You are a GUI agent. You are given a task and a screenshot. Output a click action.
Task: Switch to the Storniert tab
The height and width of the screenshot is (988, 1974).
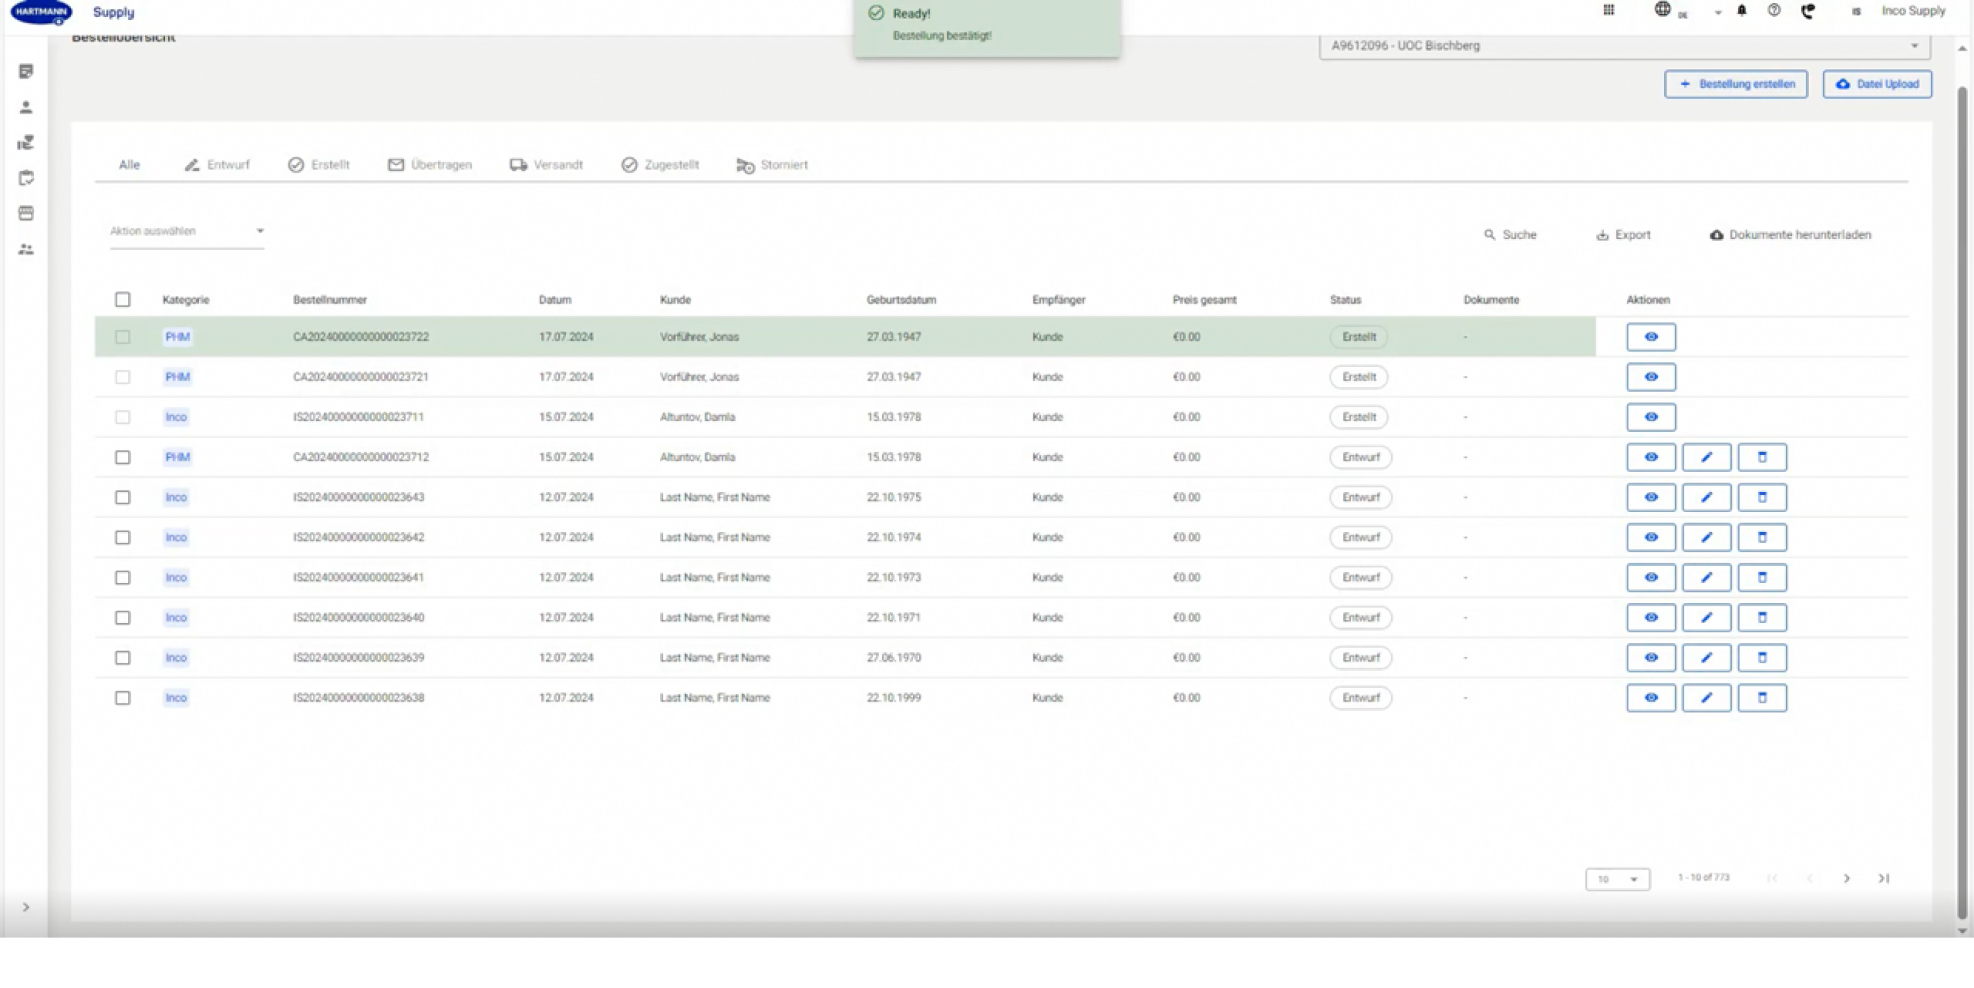pos(772,165)
